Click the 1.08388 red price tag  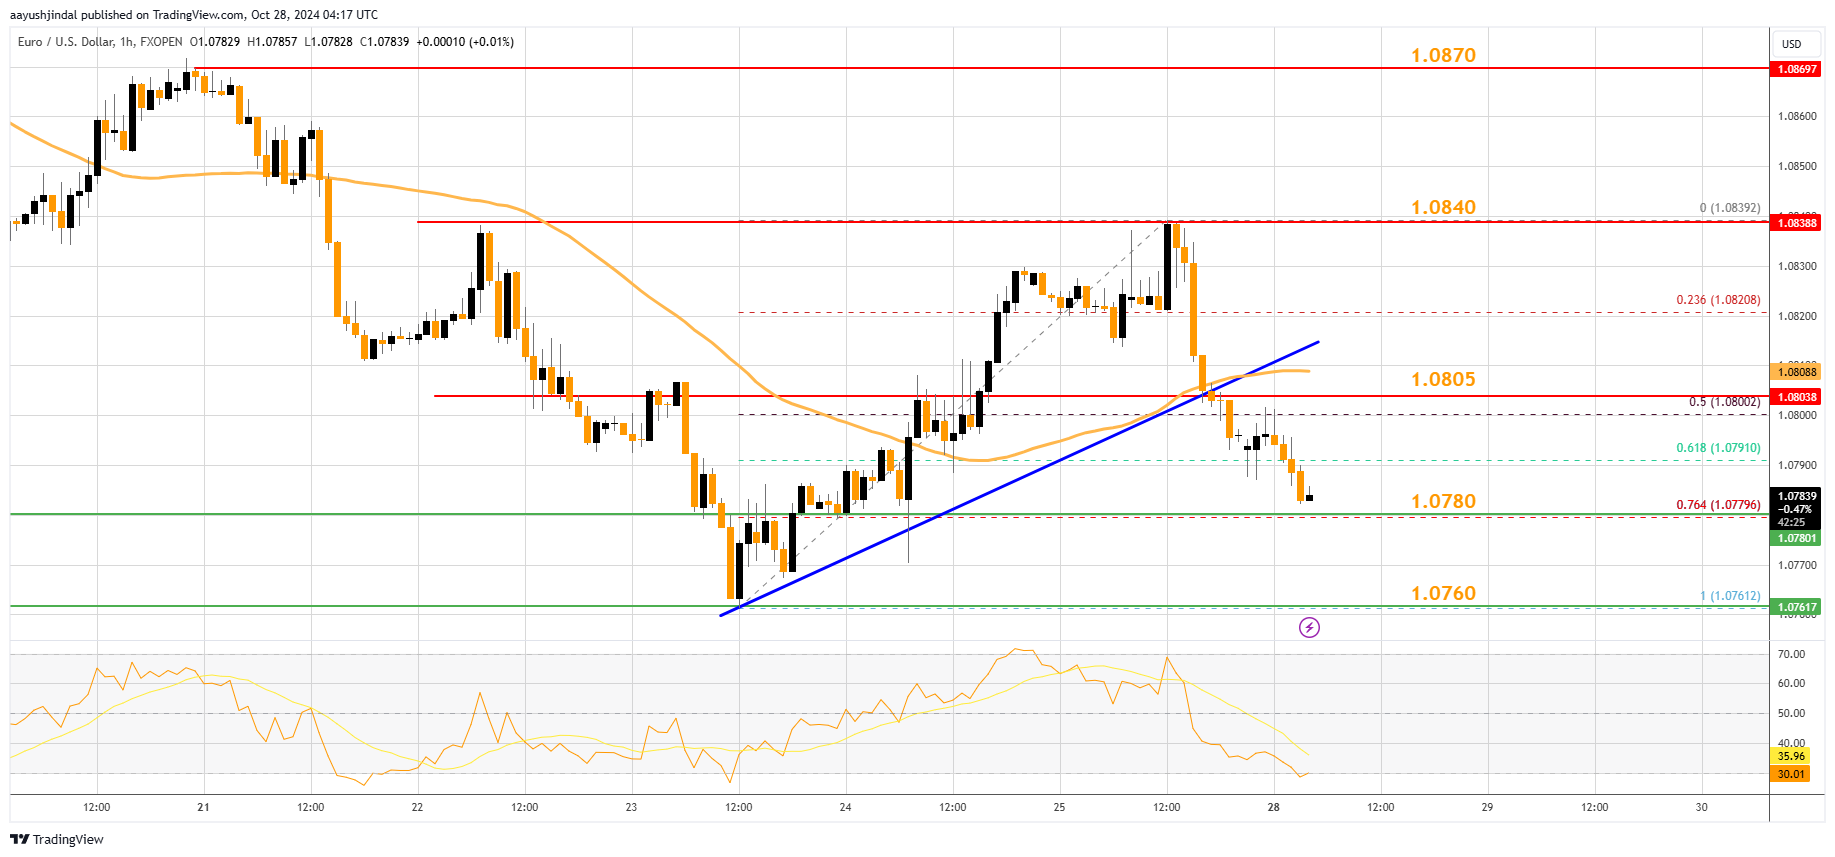click(x=1796, y=223)
